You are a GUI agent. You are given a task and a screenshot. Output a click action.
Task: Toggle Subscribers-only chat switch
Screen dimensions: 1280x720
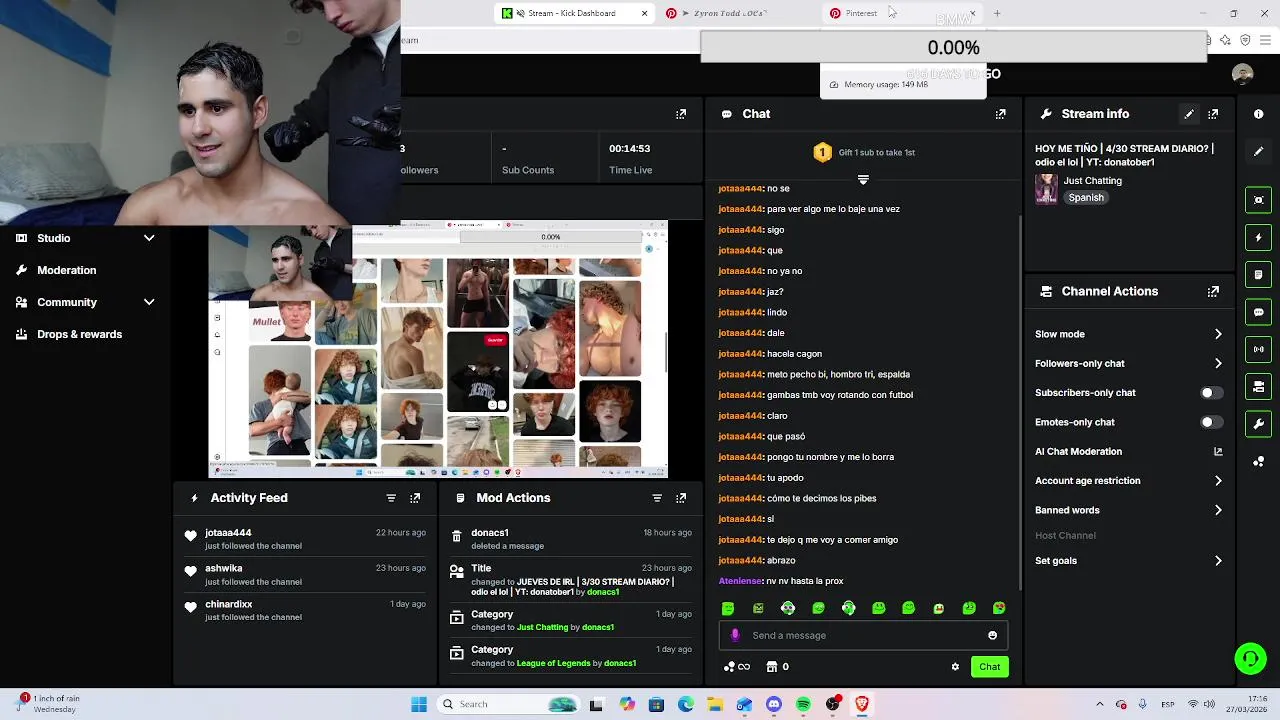tap(1210, 393)
